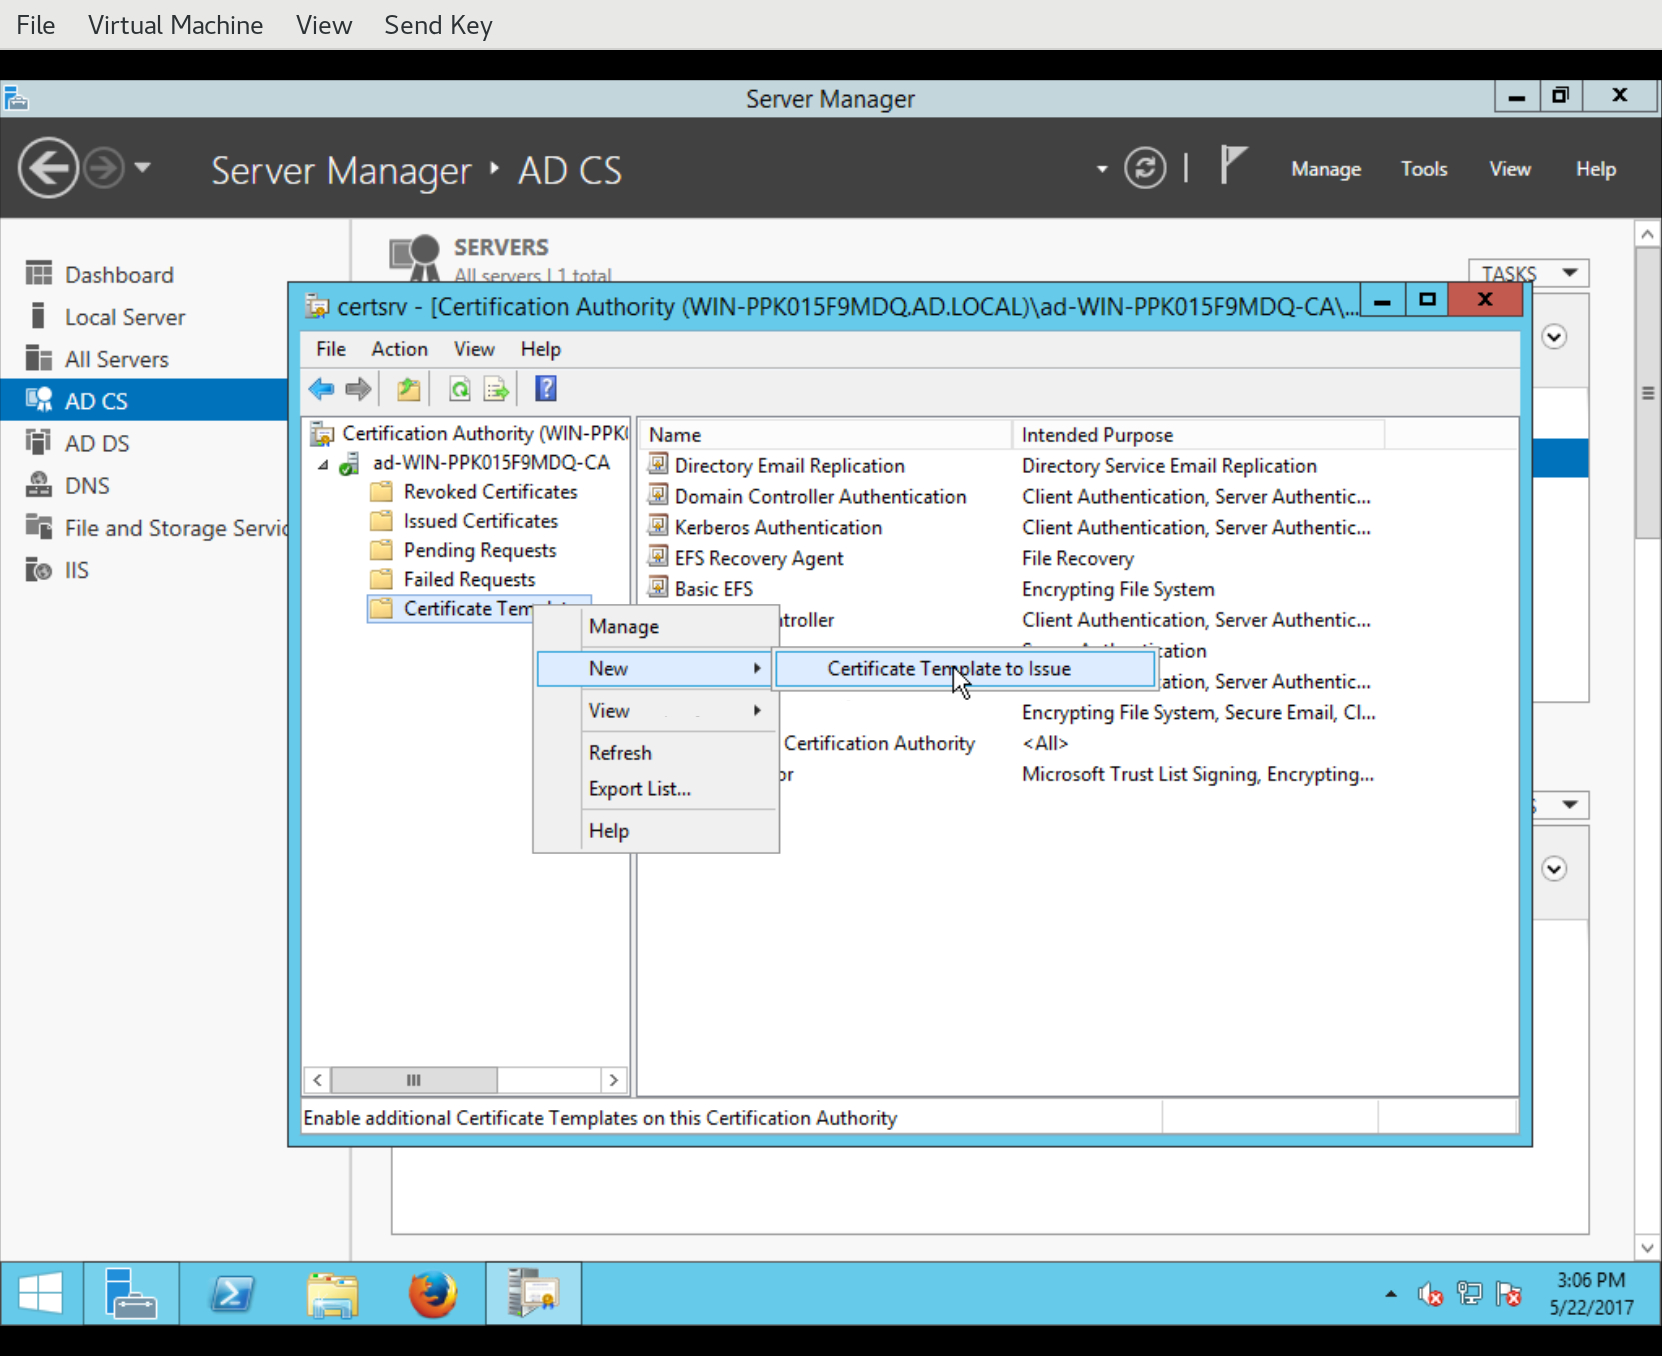Open the notifications flag in Server Manager

(x=1233, y=165)
